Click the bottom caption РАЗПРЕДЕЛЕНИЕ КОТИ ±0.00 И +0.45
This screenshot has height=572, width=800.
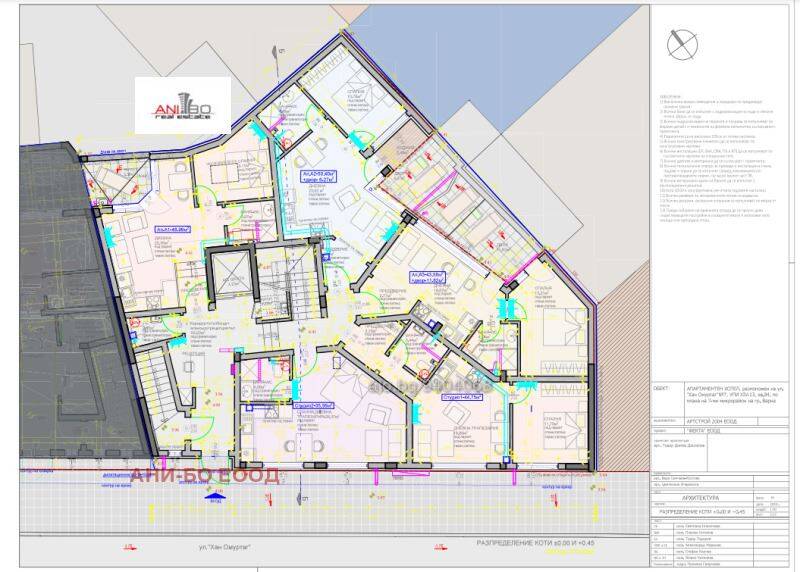[535, 543]
